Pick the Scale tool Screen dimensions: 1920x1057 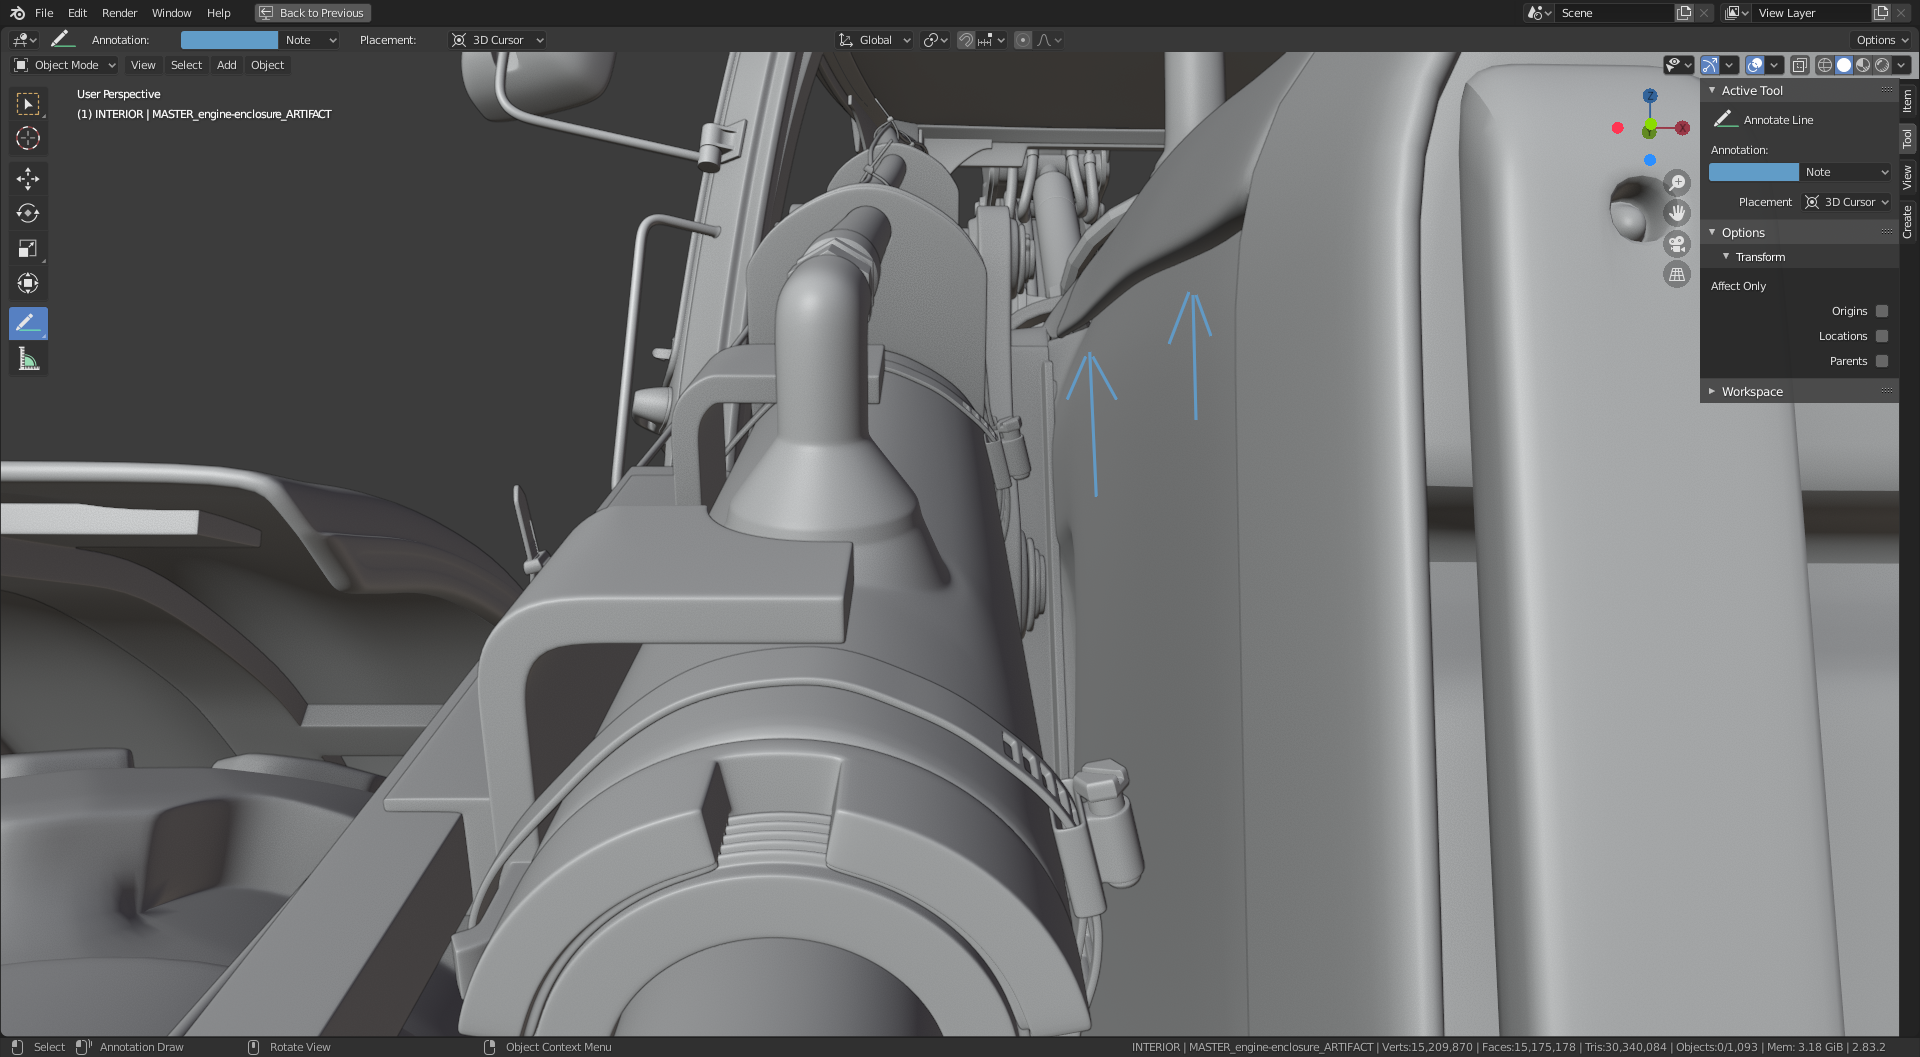click(28, 248)
